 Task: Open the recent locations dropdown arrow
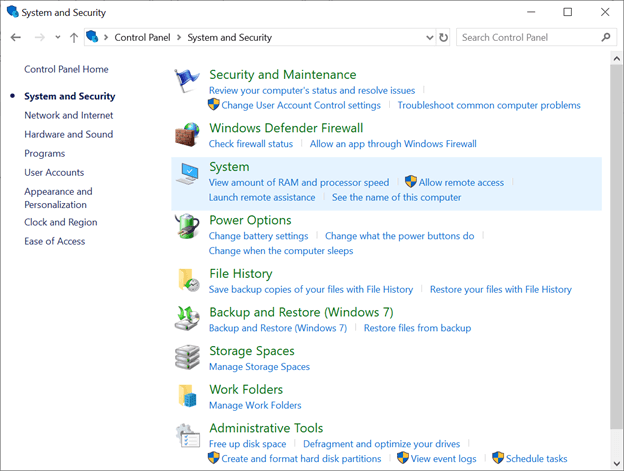pos(58,37)
